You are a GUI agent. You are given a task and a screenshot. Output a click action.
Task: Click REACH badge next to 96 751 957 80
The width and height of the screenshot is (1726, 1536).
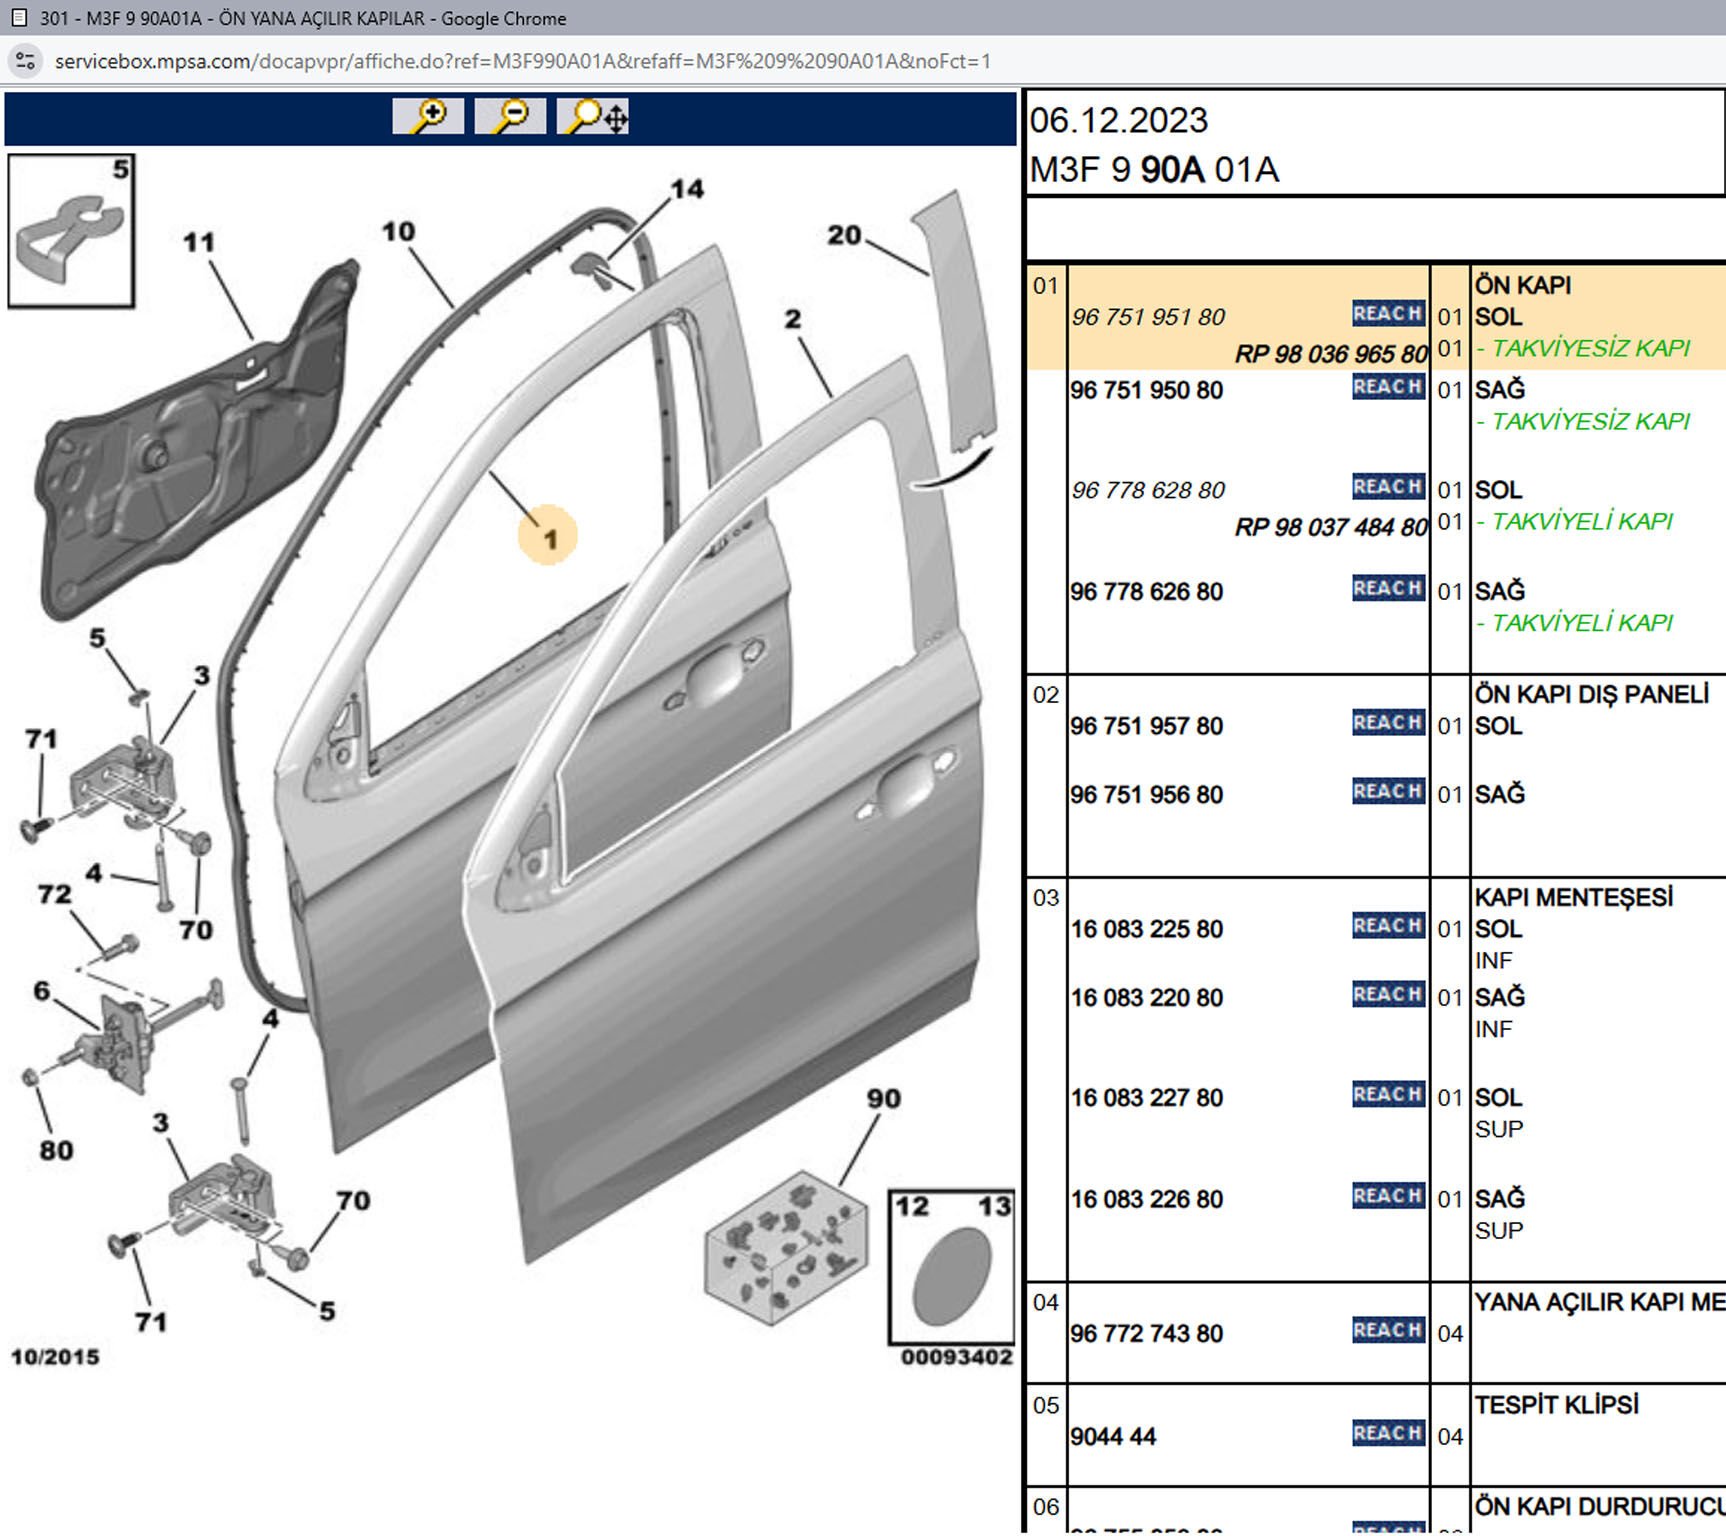click(x=1387, y=723)
